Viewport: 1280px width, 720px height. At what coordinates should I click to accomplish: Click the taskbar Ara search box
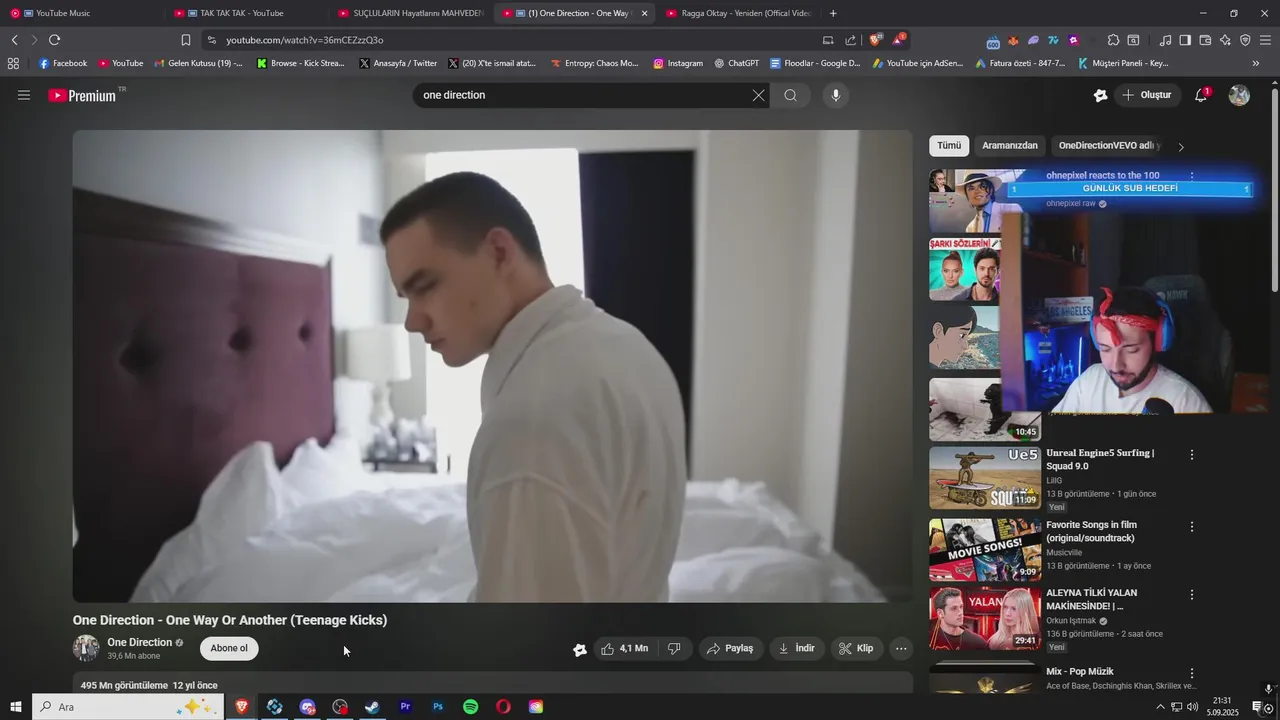pos(128,707)
